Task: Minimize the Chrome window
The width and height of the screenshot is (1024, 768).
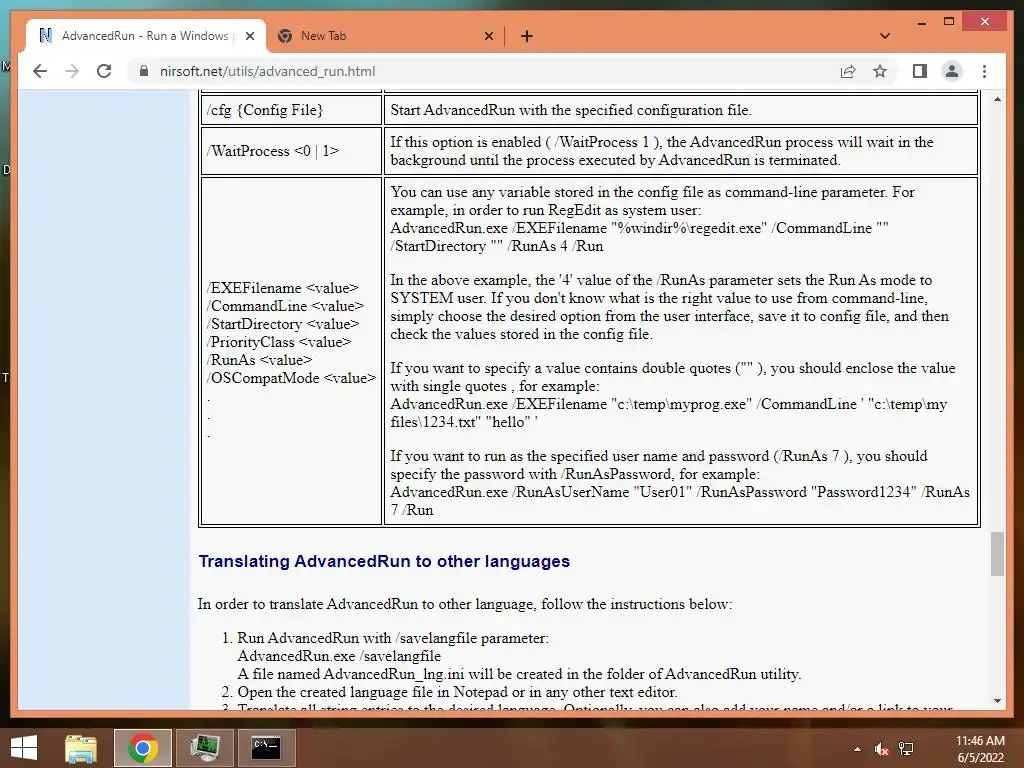Action: [921, 22]
